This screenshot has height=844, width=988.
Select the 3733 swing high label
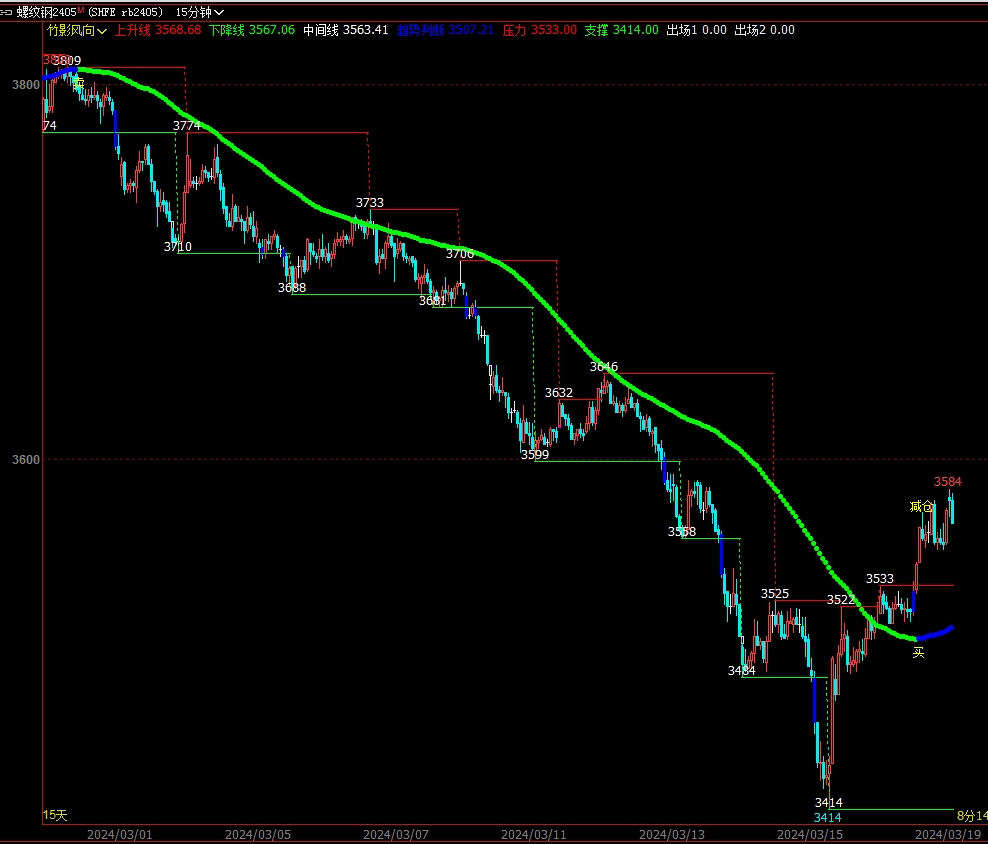coord(370,203)
